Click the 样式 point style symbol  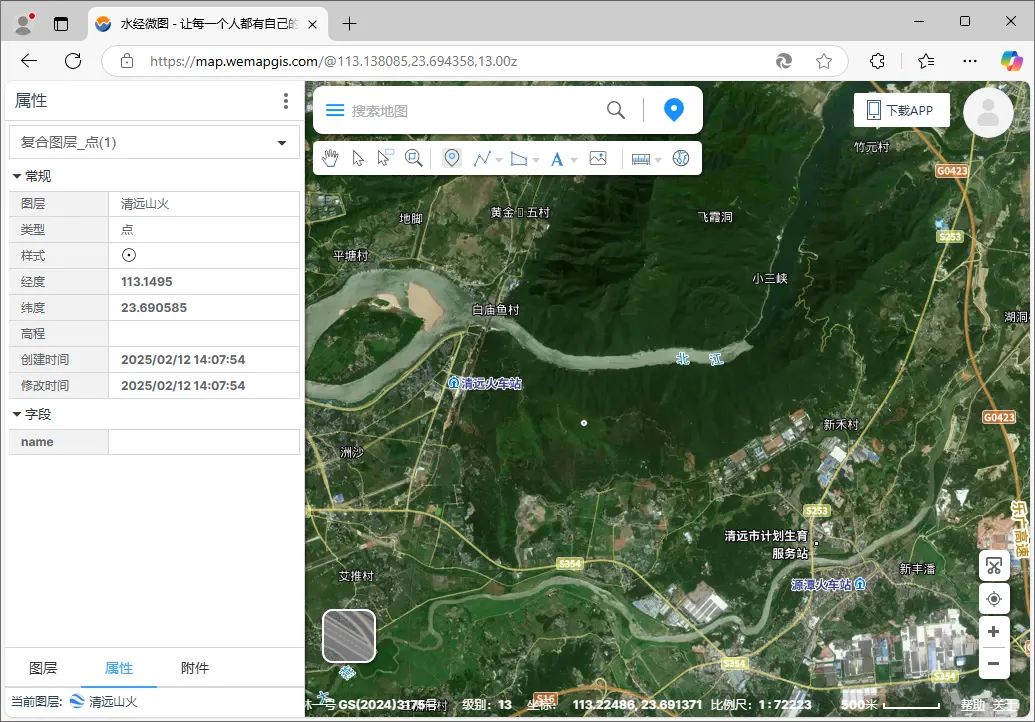129,255
